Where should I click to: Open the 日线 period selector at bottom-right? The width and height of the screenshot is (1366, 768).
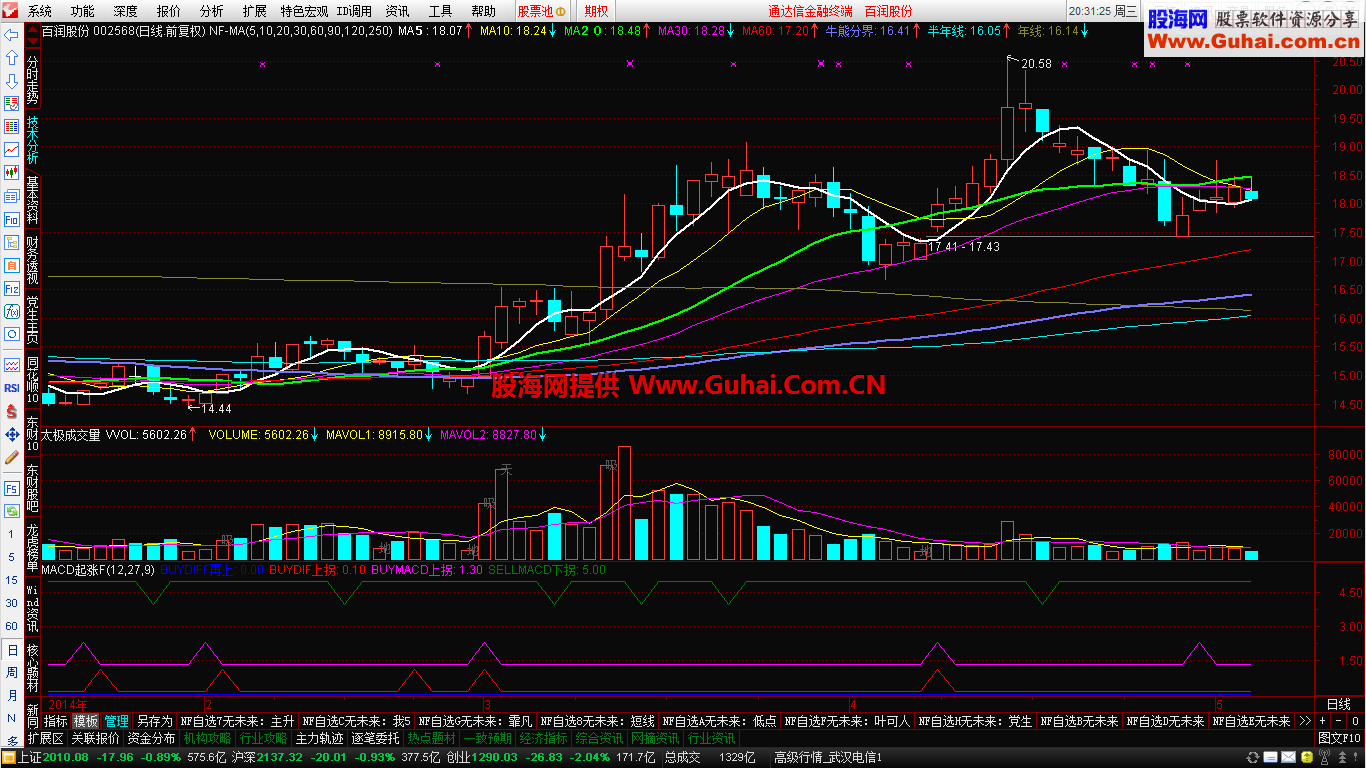point(1338,704)
